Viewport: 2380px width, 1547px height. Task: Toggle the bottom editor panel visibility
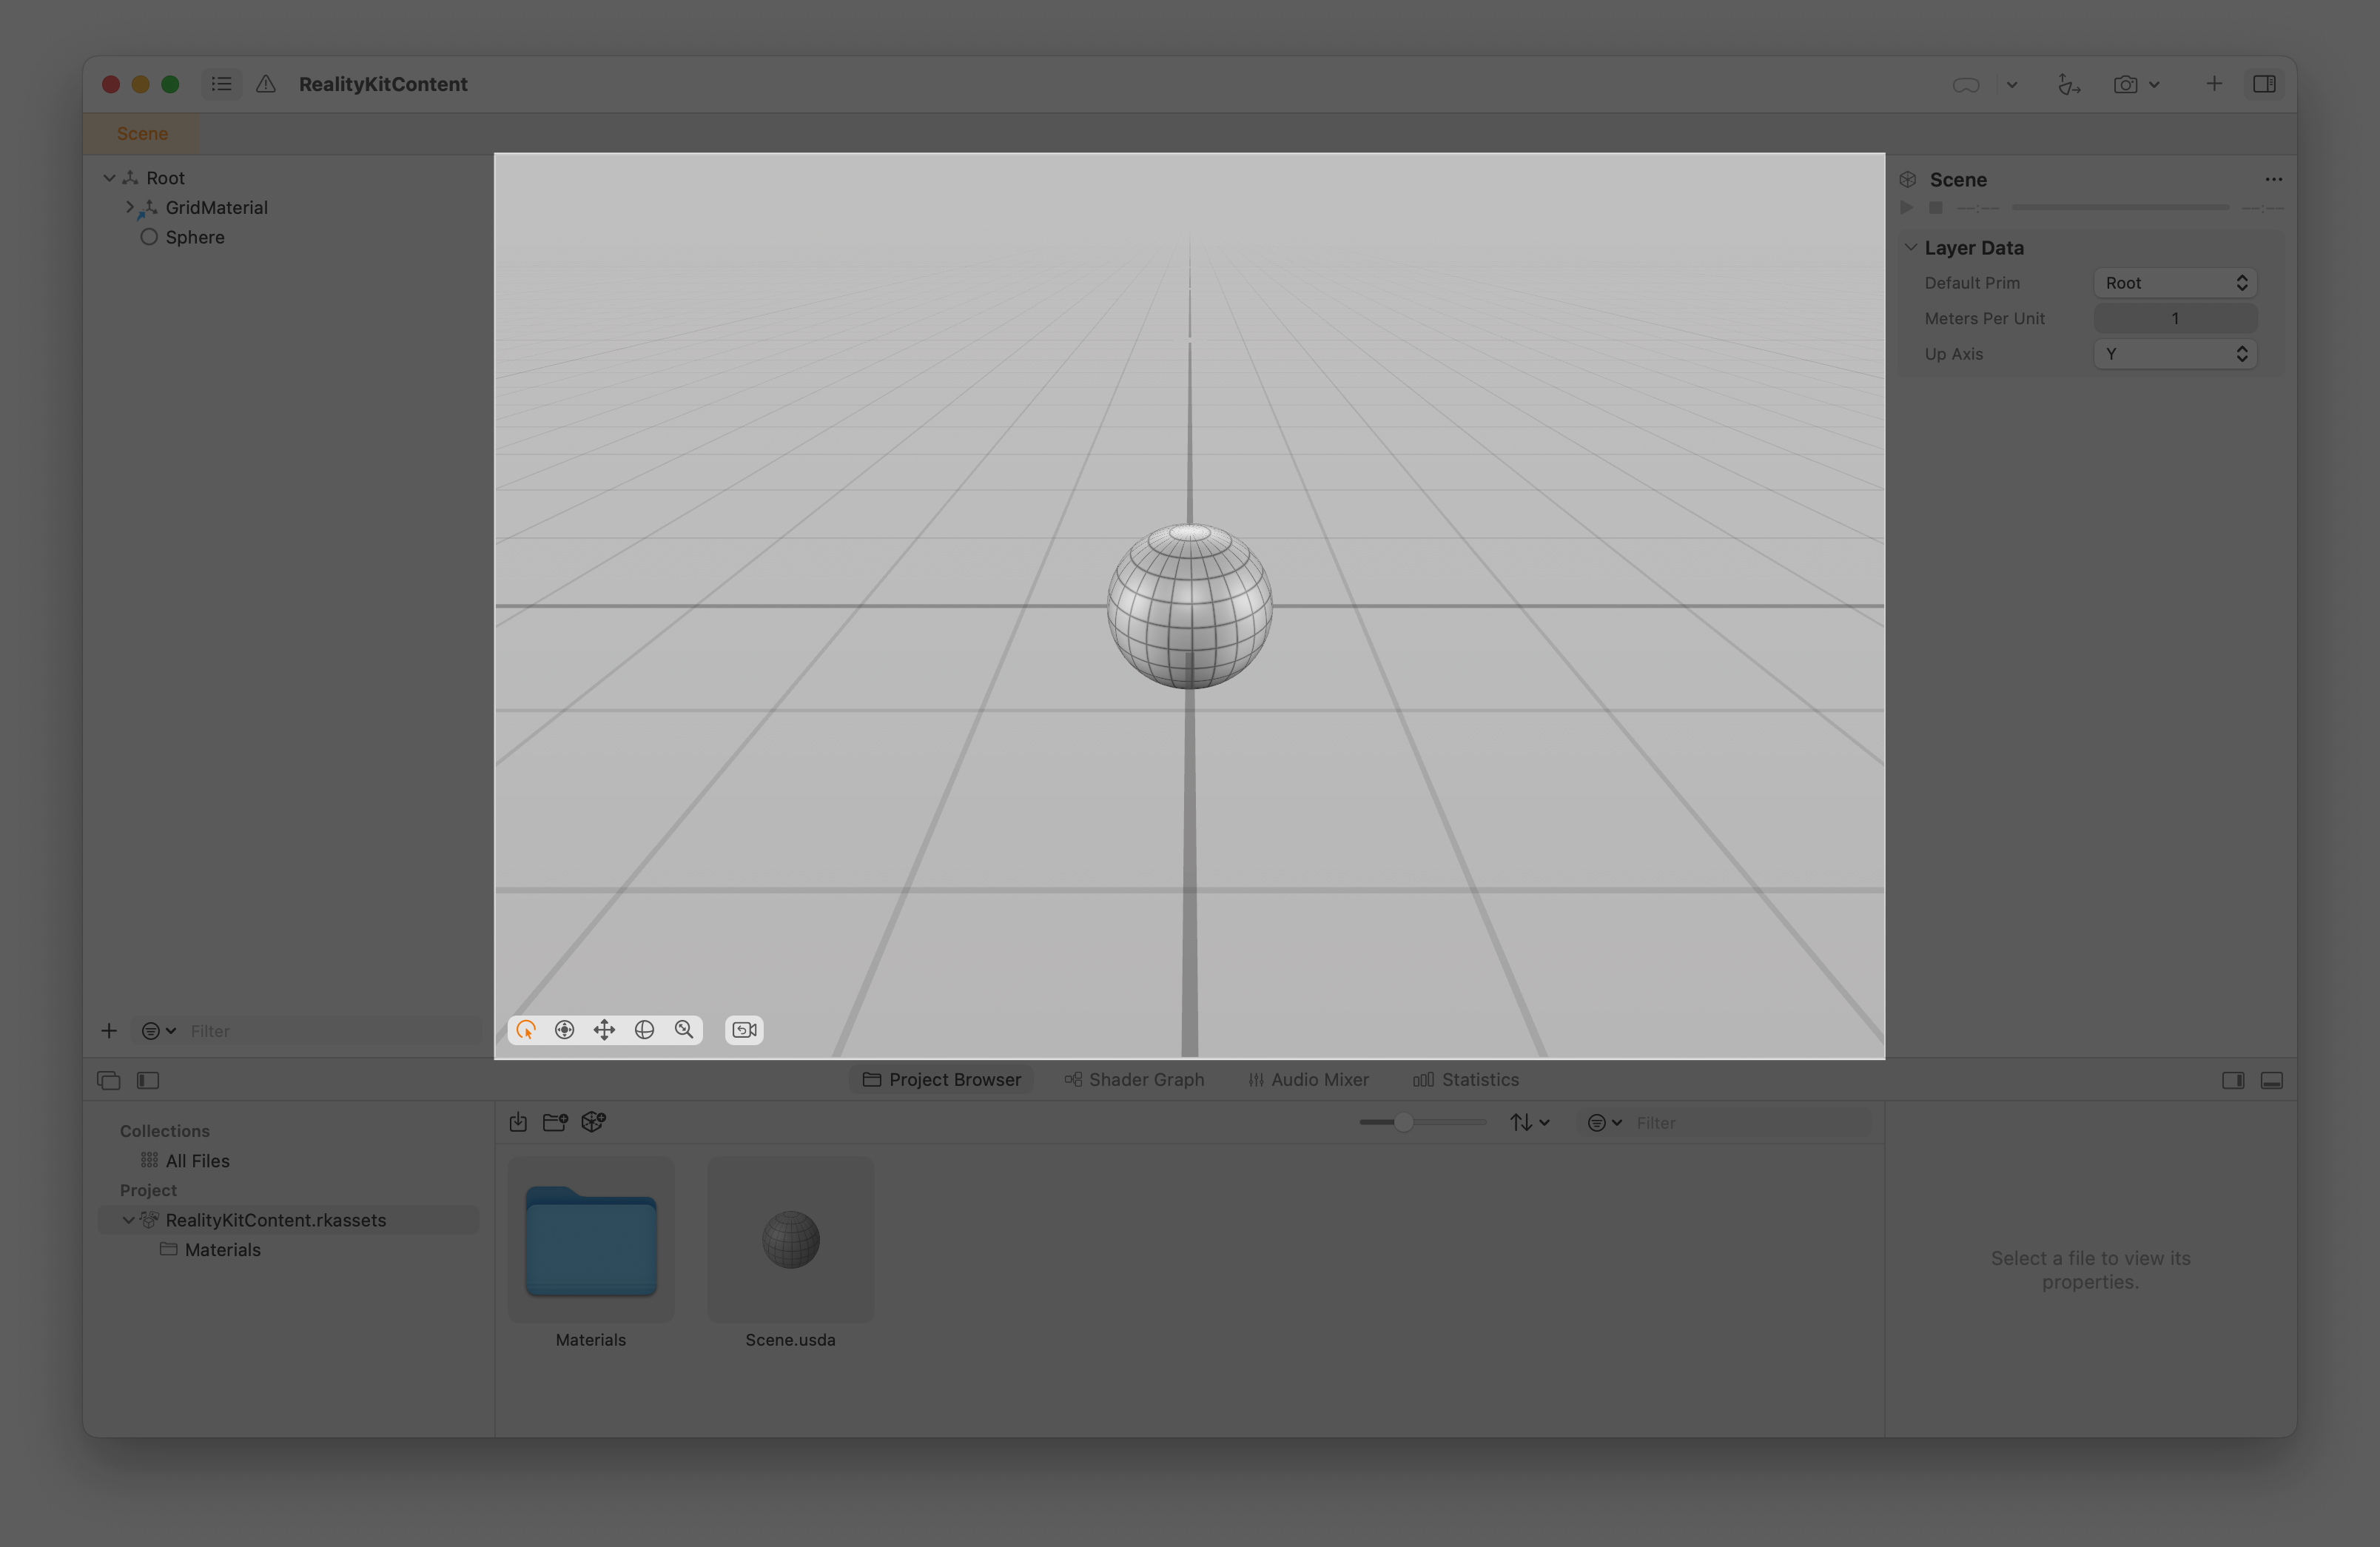coord(2271,1080)
